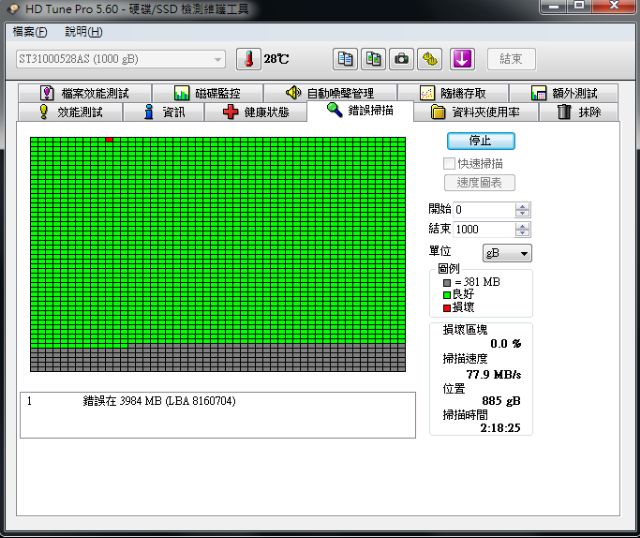Open the 健康狀態 tab with red cross
The height and width of the screenshot is (538, 640).
tap(256, 112)
